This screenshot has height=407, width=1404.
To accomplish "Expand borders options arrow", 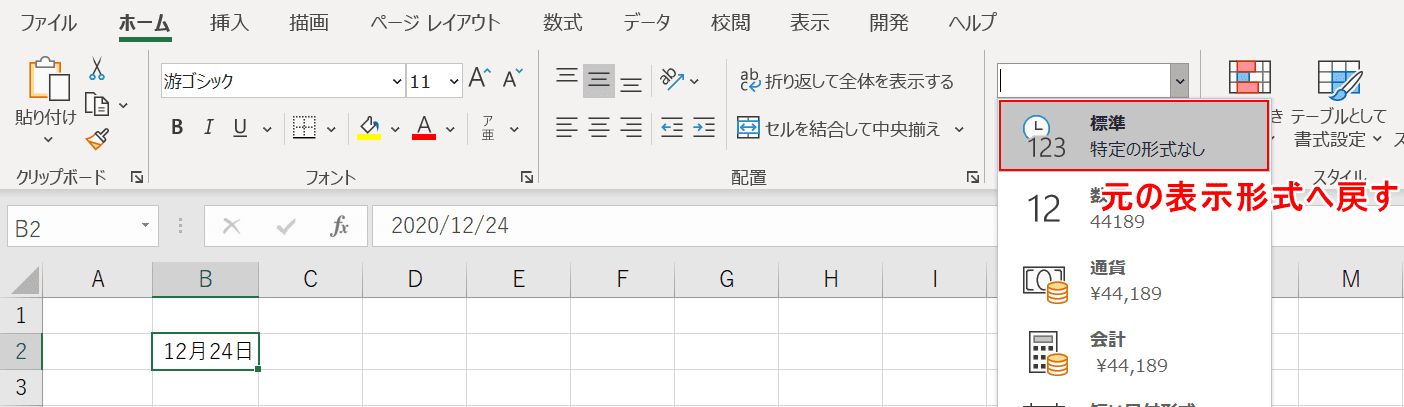I will (x=331, y=128).
